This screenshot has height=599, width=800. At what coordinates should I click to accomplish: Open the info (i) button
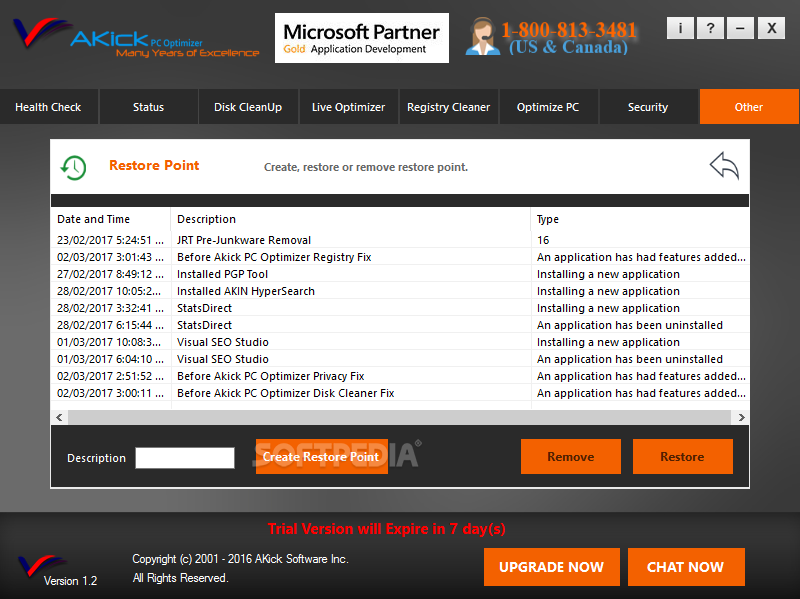coord(680,28)
